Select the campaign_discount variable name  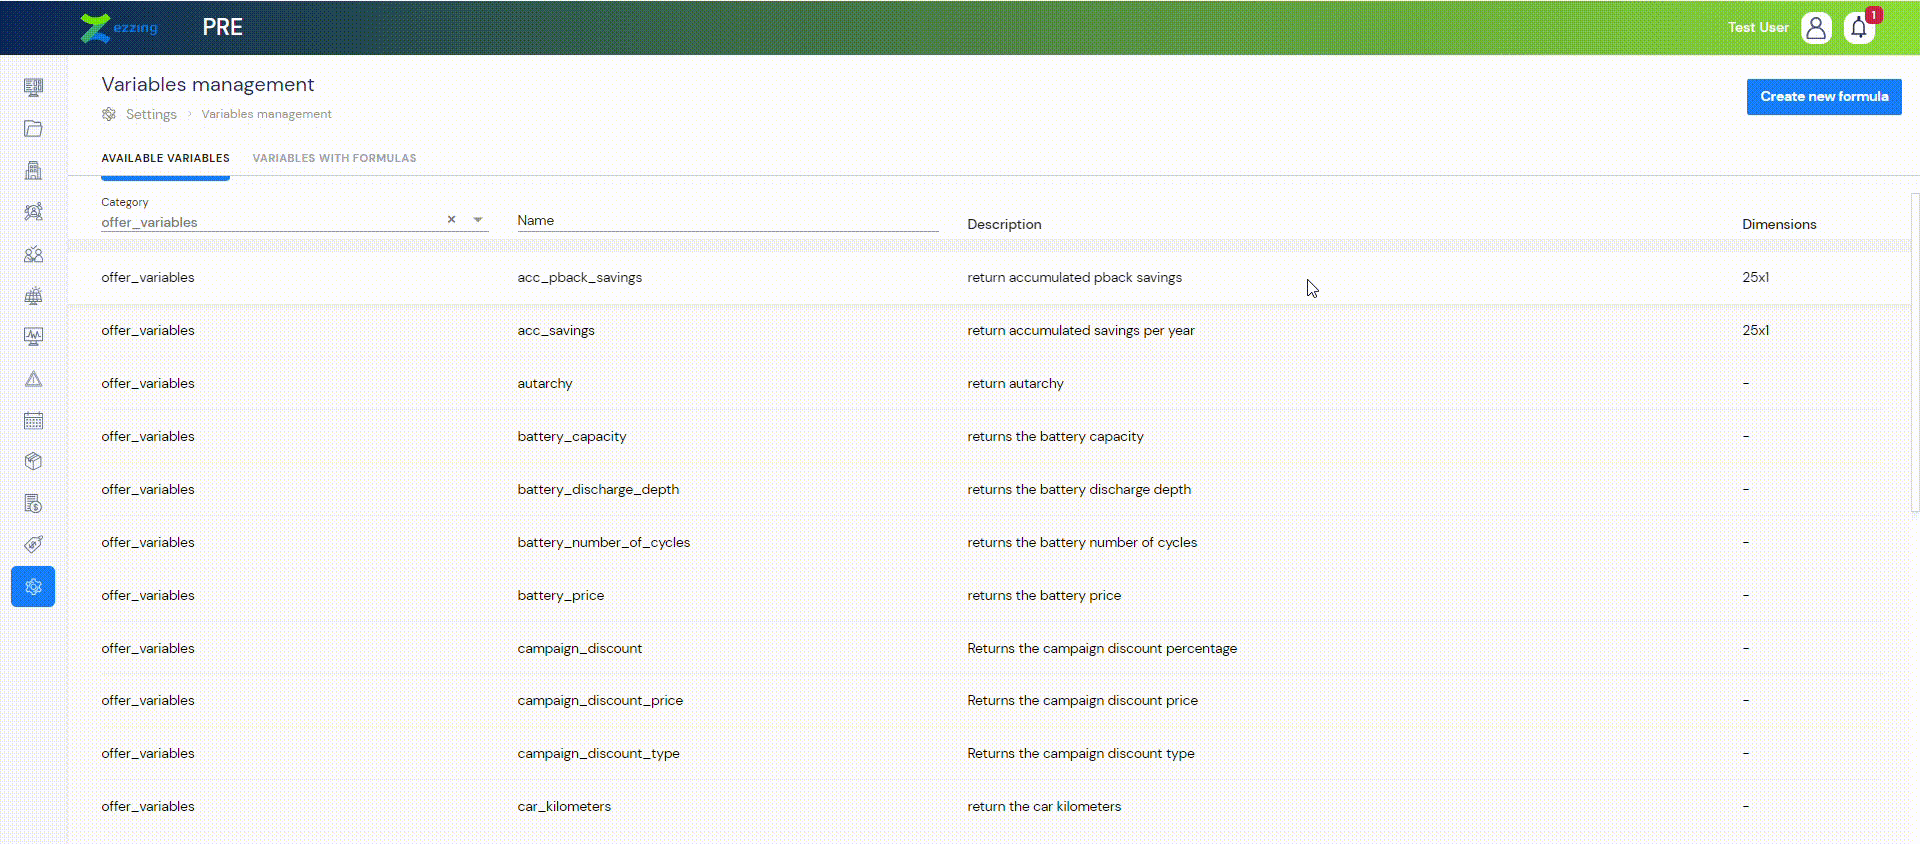pos(579,648)
